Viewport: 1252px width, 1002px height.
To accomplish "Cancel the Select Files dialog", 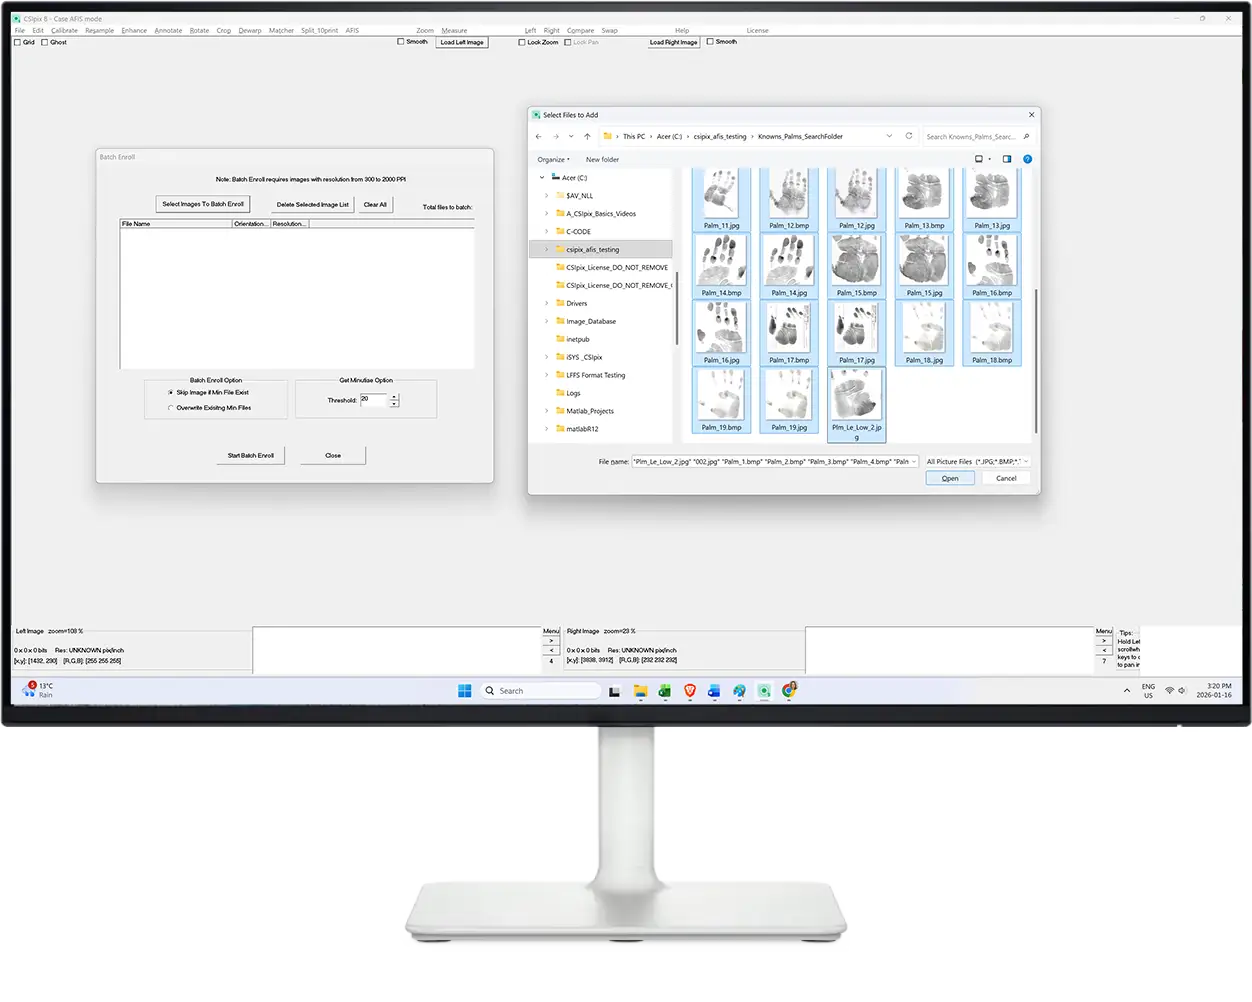I will tap(1006, 478).
